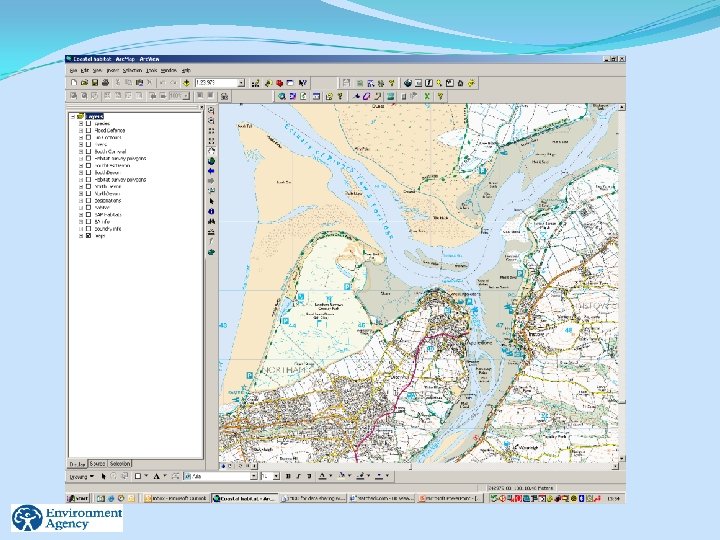Click the Fixed Zoom In icon

211,131
